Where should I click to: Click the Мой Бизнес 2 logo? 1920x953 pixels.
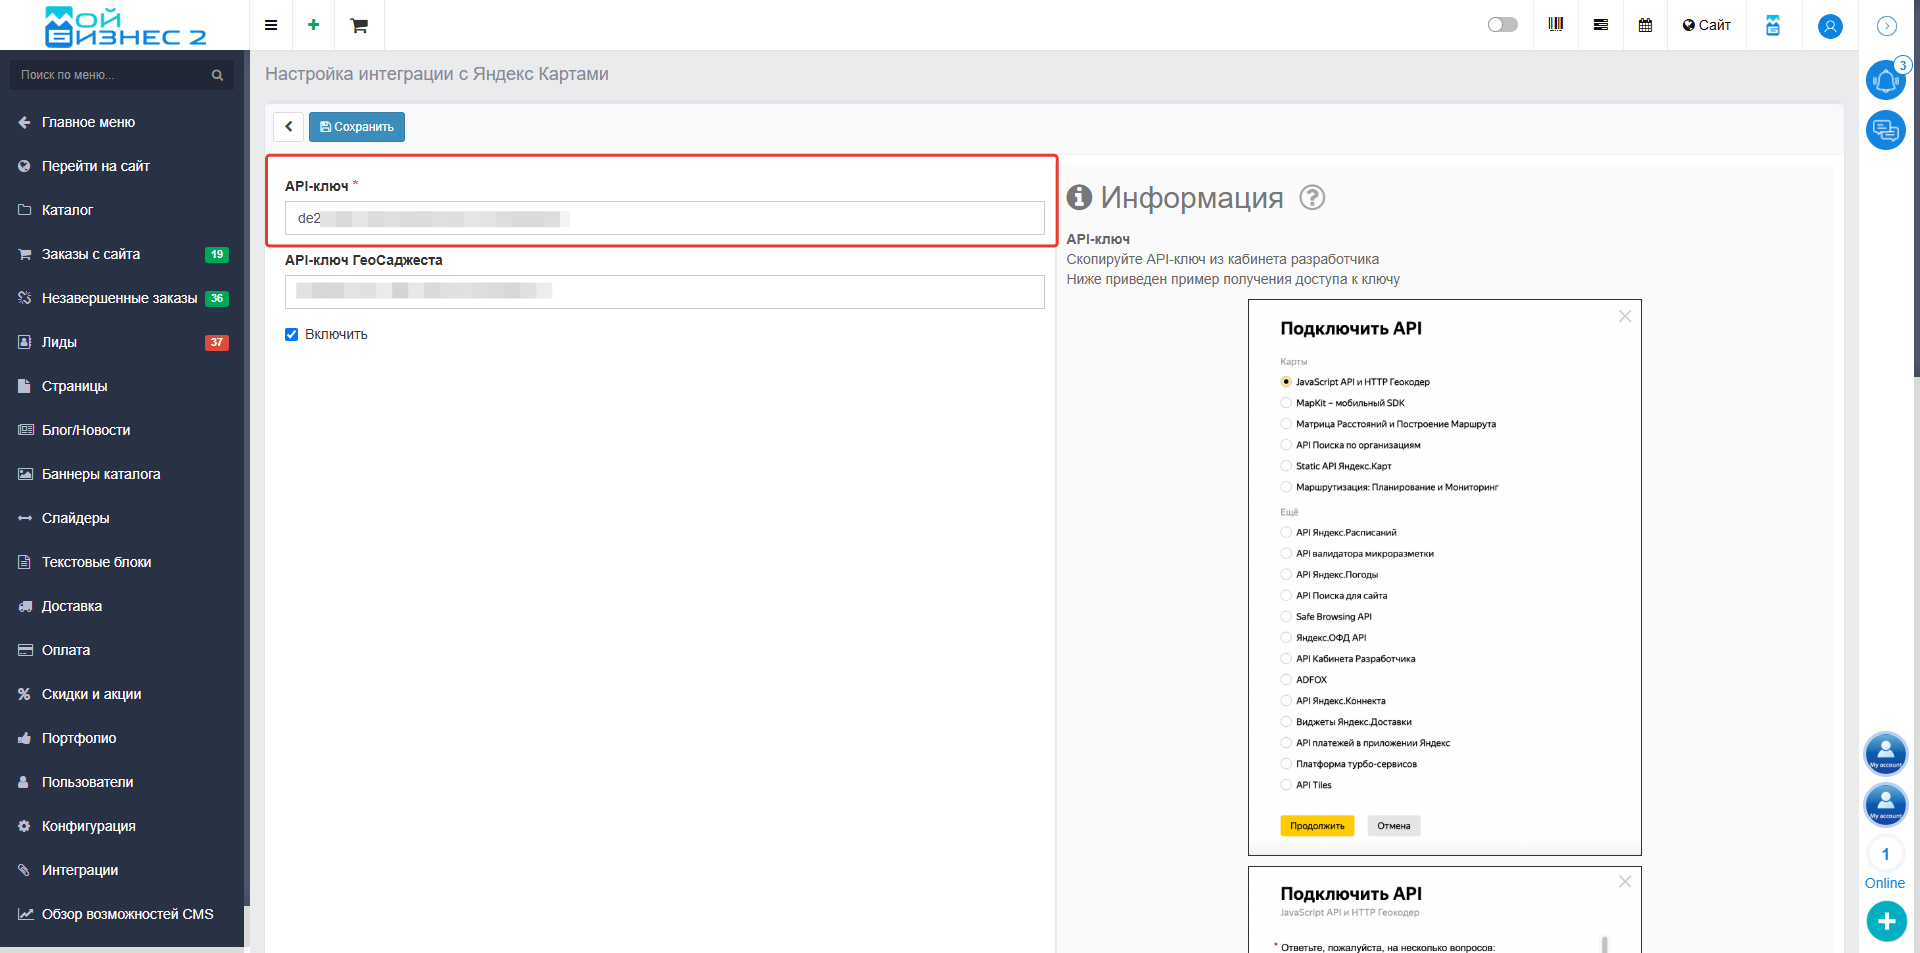coord(125,26)
